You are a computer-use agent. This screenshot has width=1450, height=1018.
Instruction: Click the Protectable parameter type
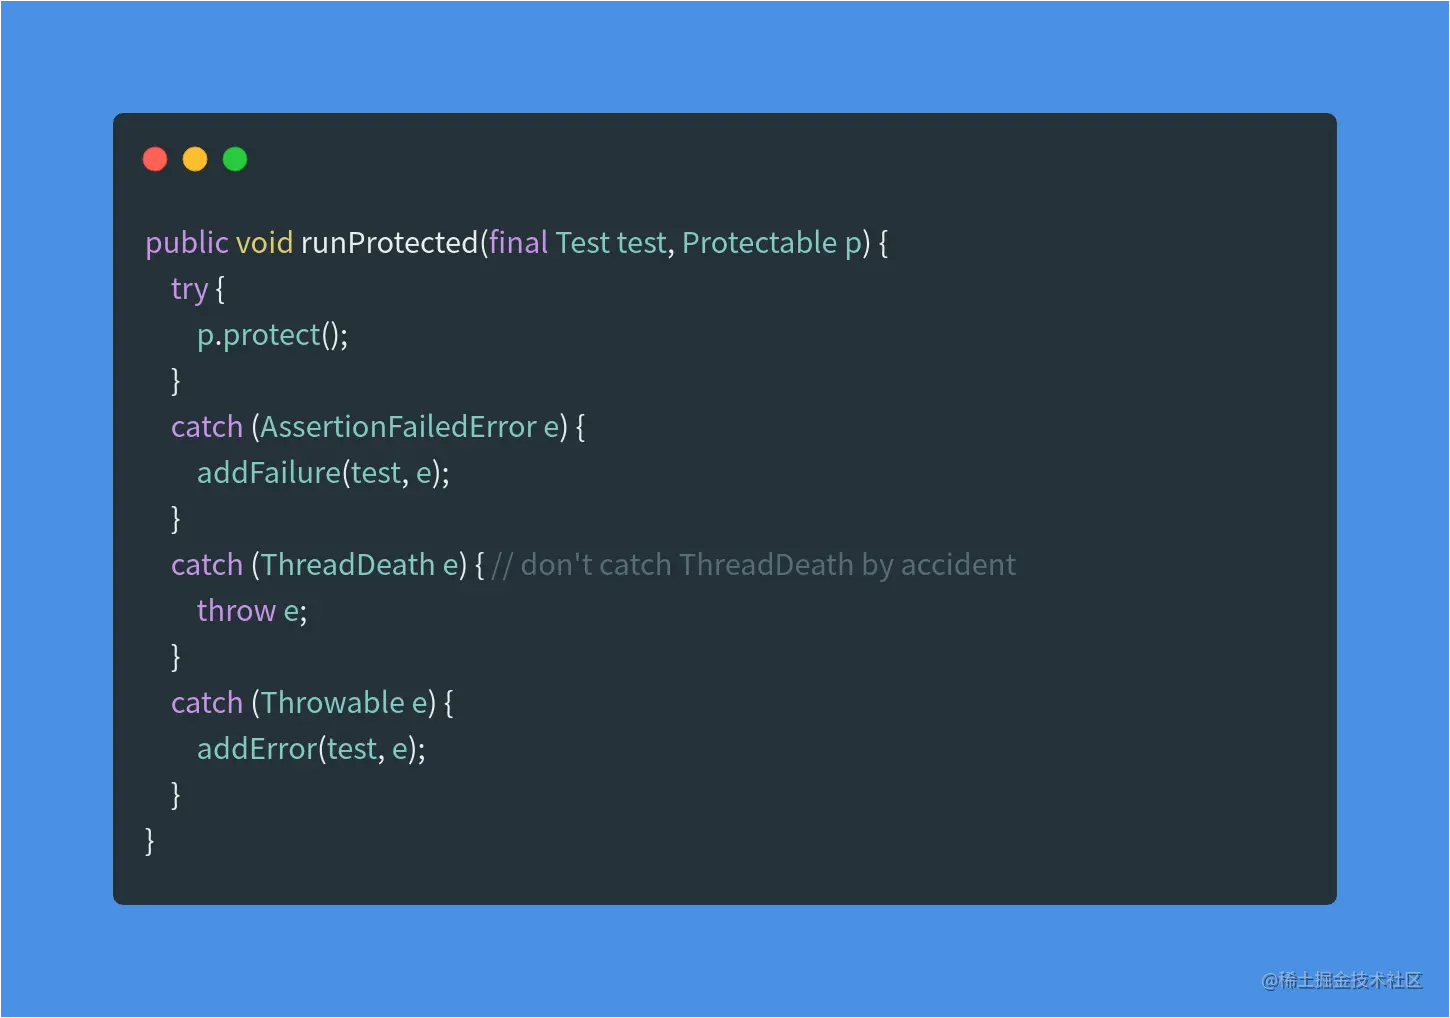tap(759, 243)
